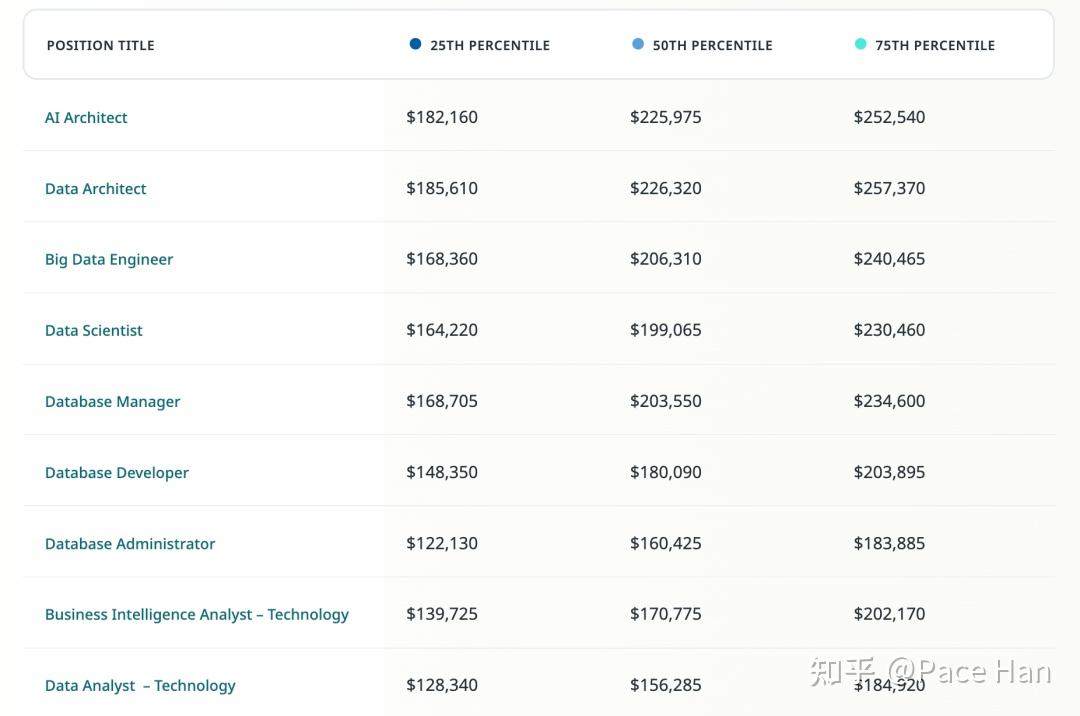Open the AI Architect position link

(x=86, y=118)
